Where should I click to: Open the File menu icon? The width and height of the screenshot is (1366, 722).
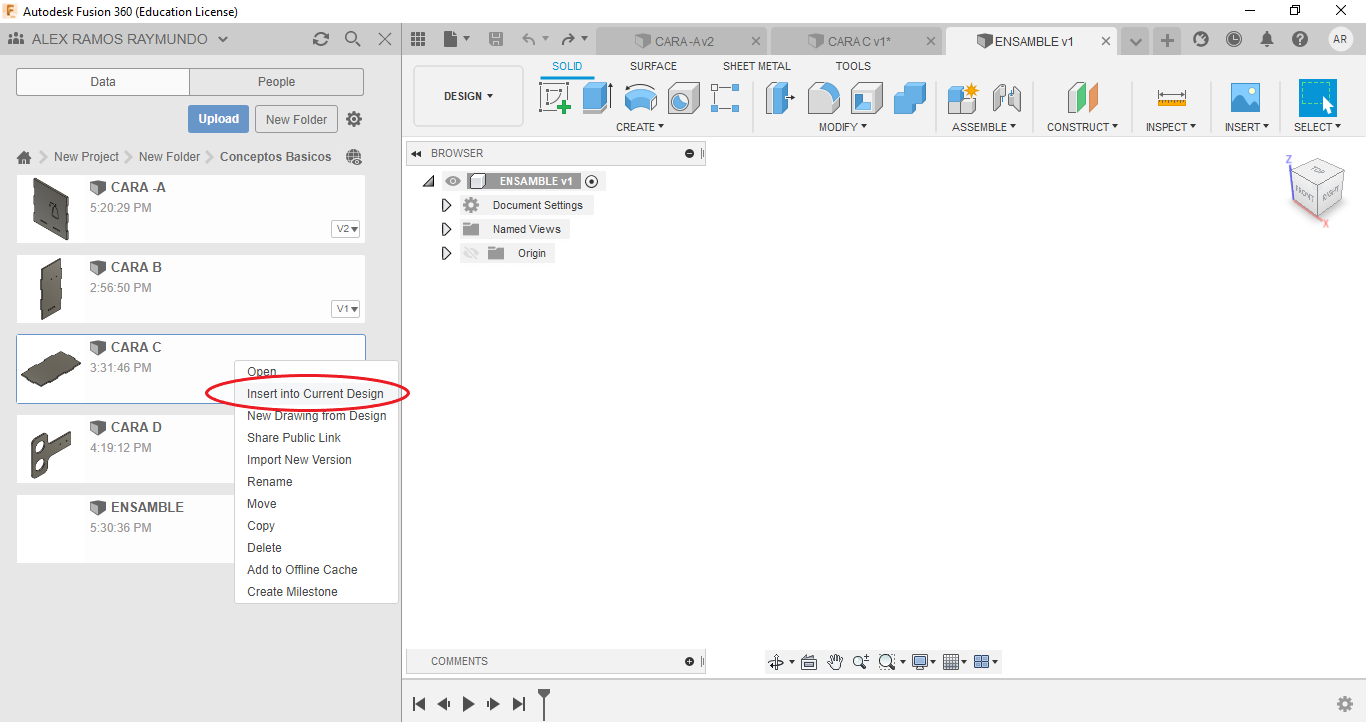tap(455, 39)
